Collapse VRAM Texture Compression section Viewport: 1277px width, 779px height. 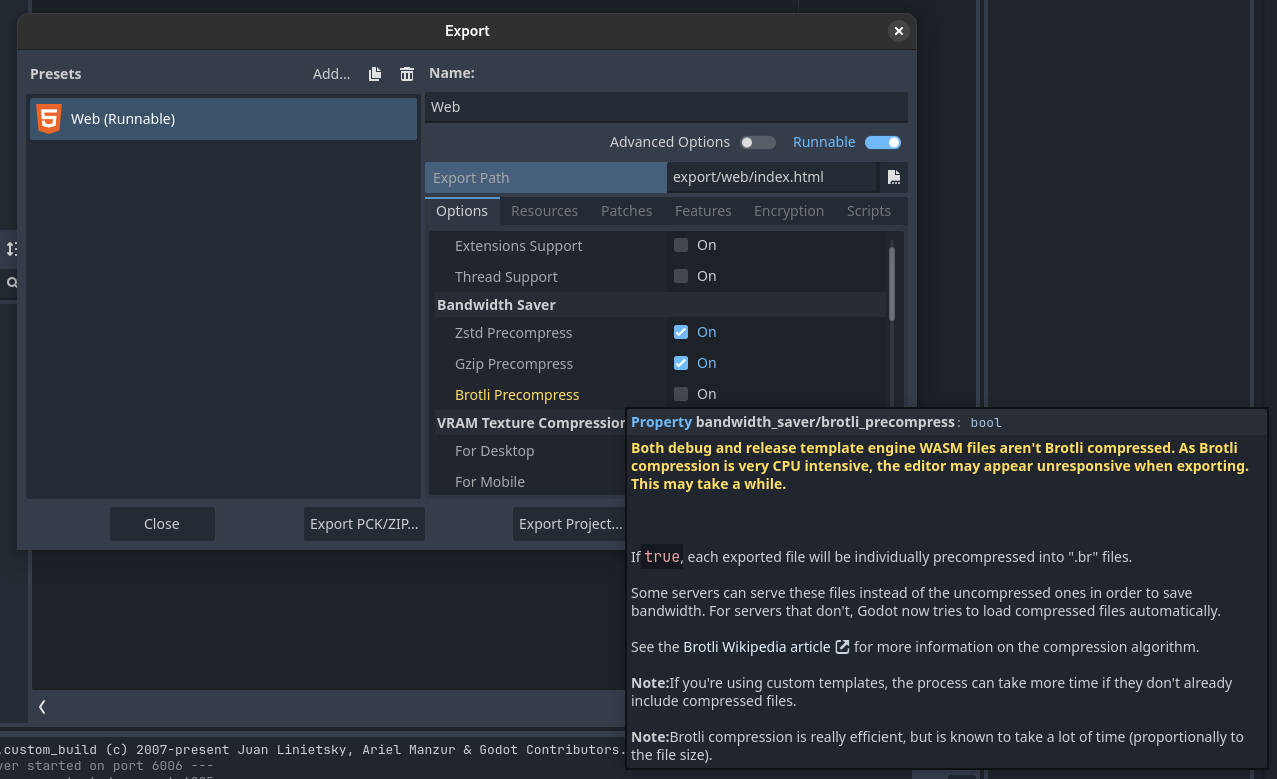(x=531, y=423)
